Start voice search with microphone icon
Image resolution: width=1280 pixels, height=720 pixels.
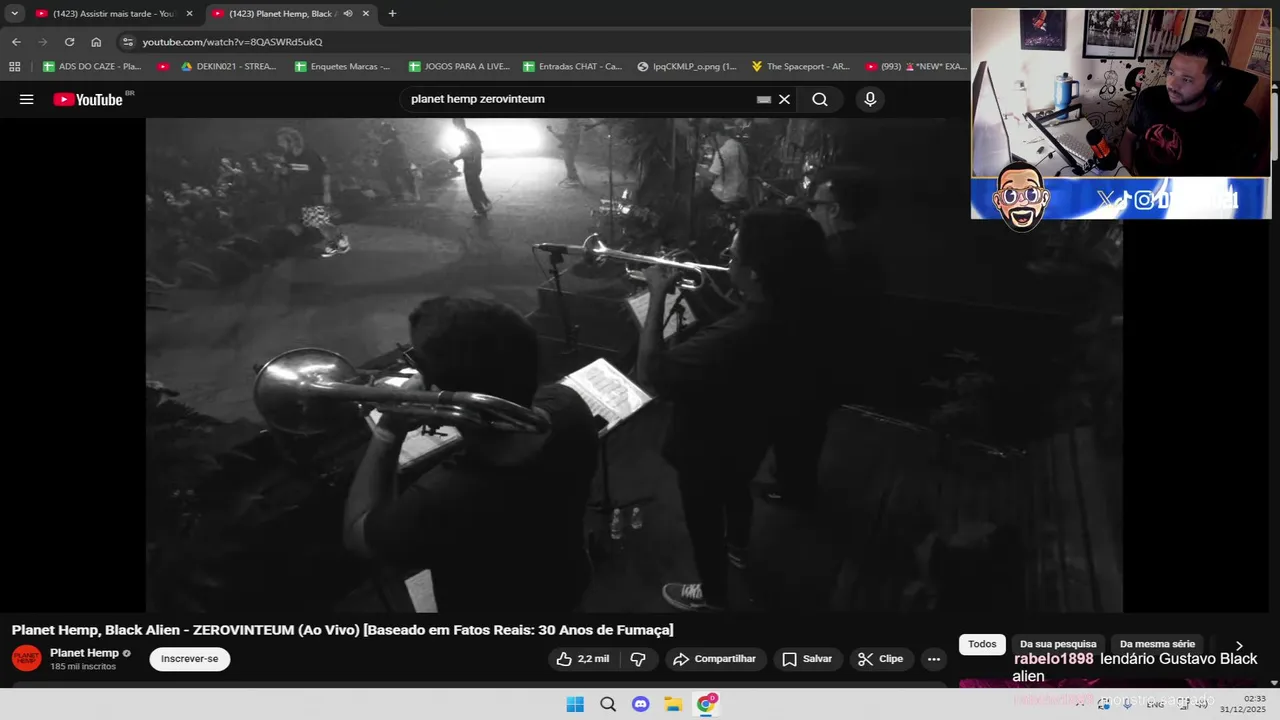(870, 99)
